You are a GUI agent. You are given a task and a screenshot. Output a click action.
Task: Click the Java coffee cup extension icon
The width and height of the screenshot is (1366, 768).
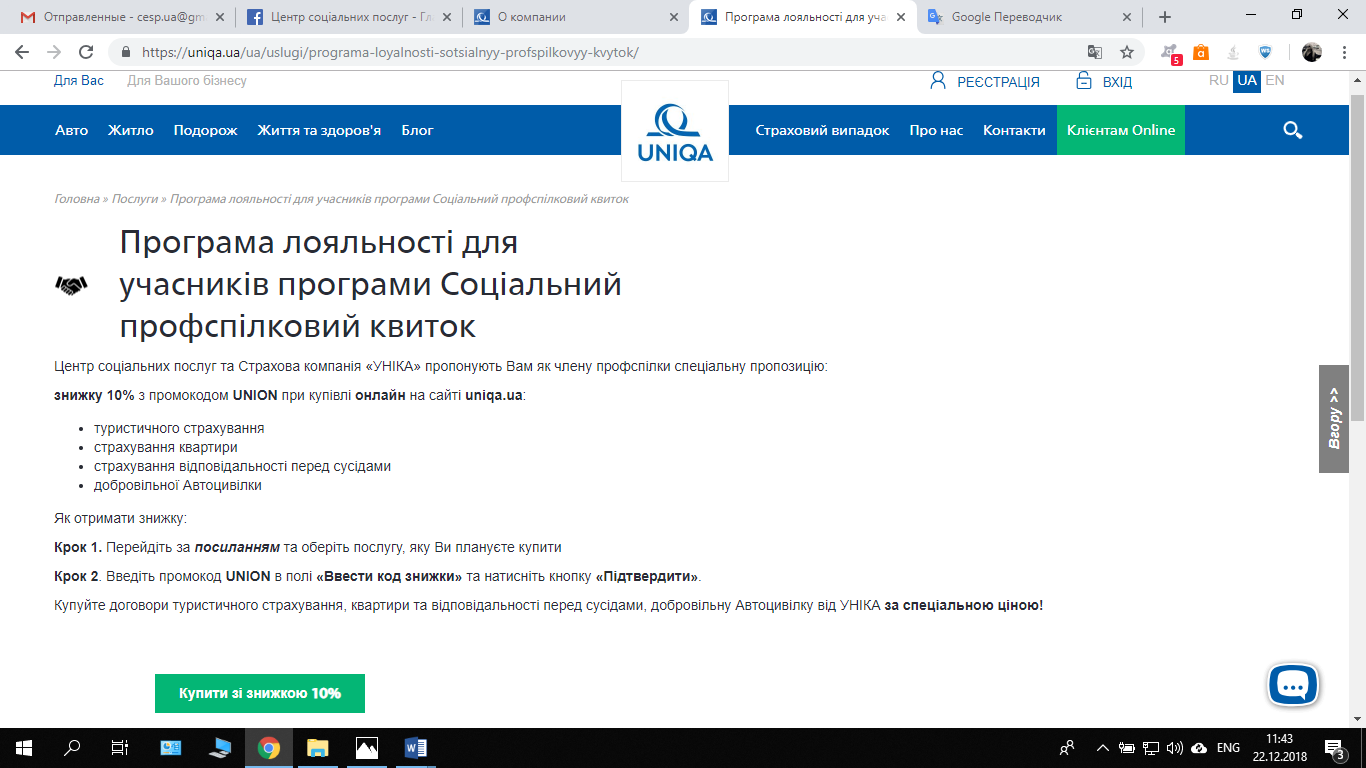[x=1233, y=52]
